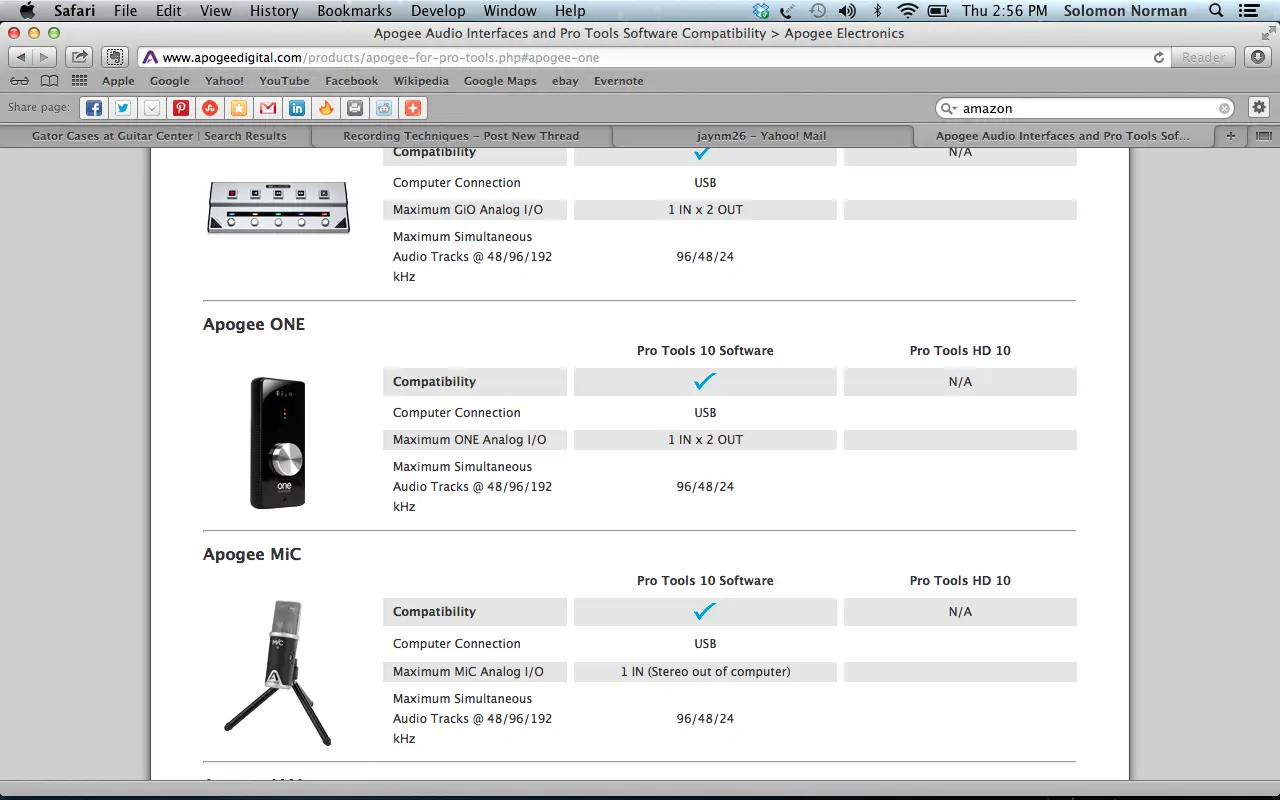Screen dimensions: 1280x800
Task: Share page on Pinterest
Action: [180, 108]
